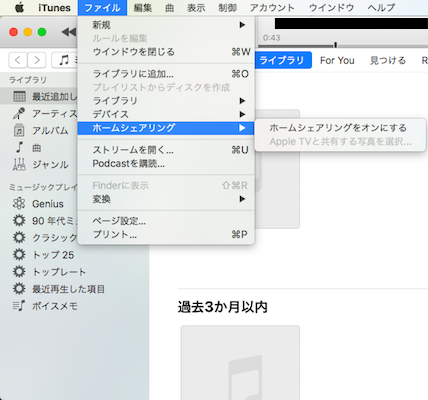Viewport: 428px width, 400px height.
Task: Expand the デバイス submenu
Action: (x=166, y=114)
